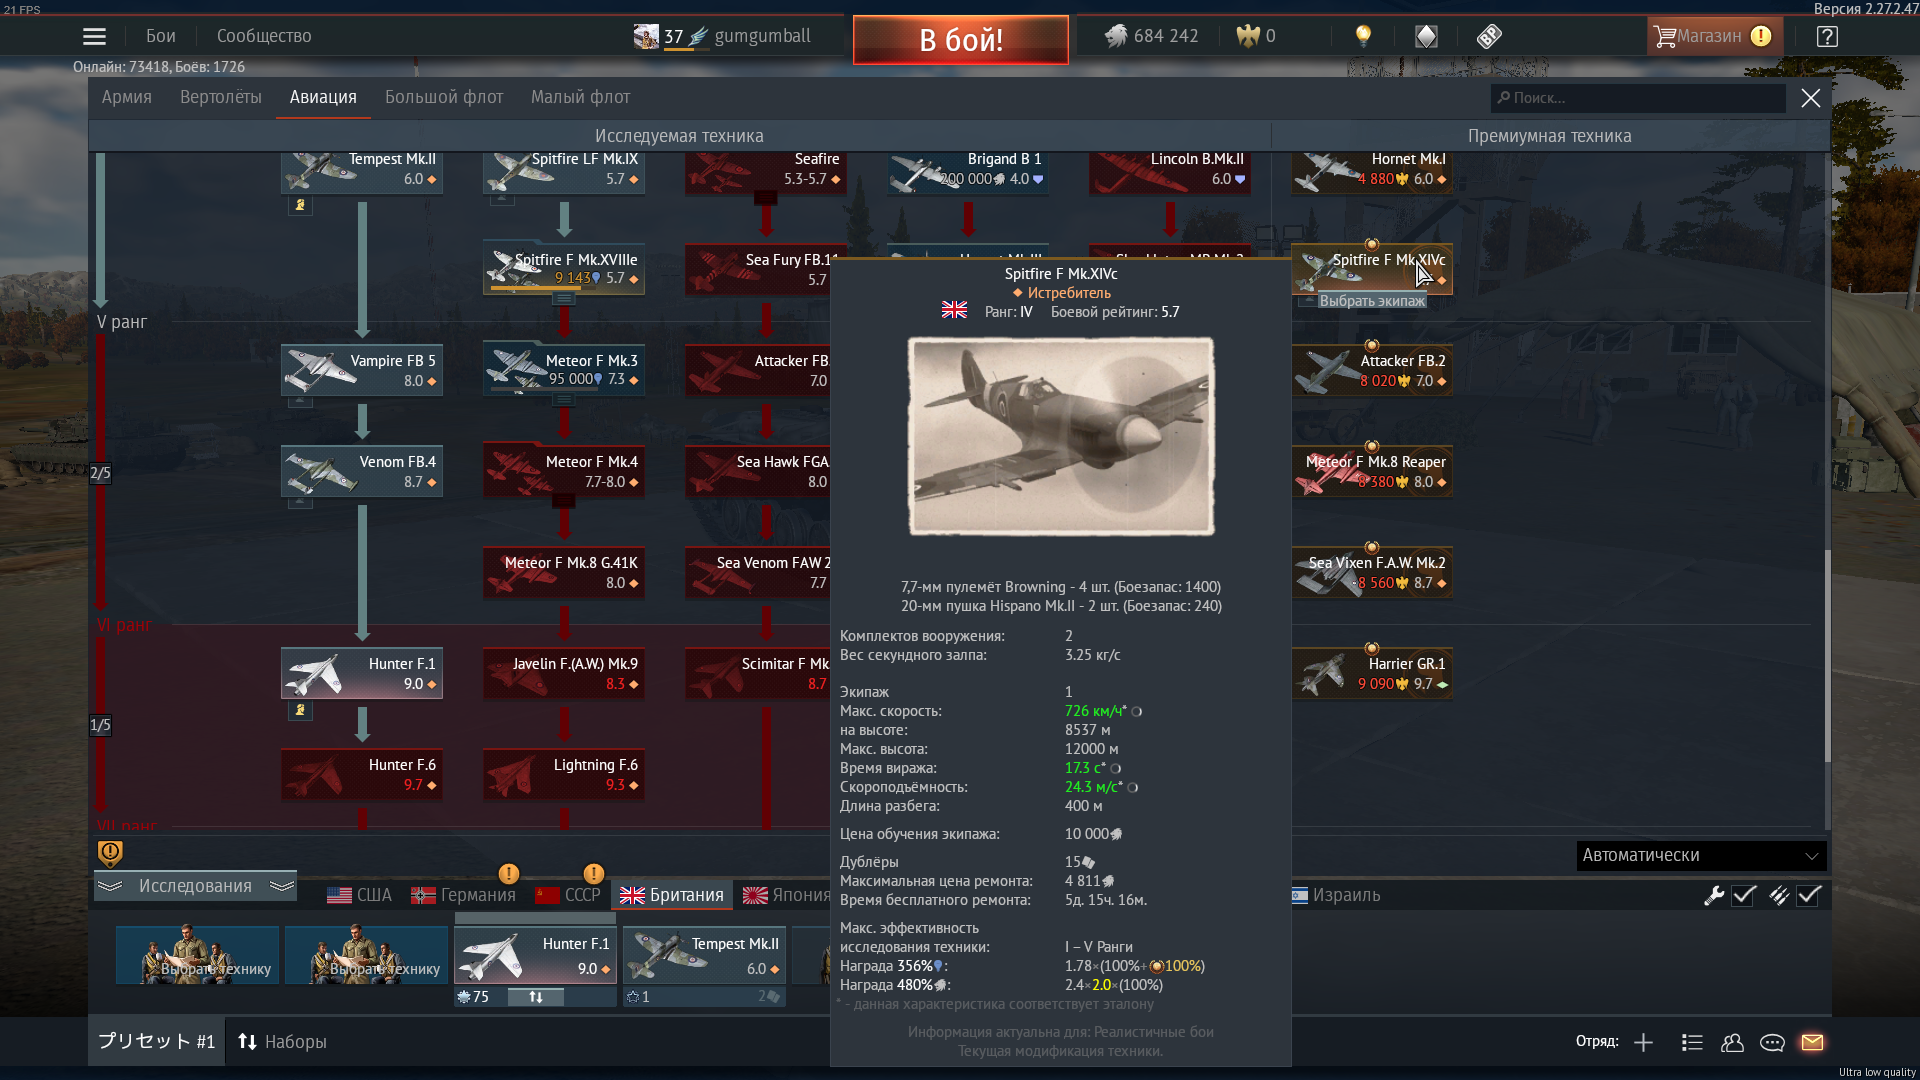Click the В бой! battle button

click(961, 40)
